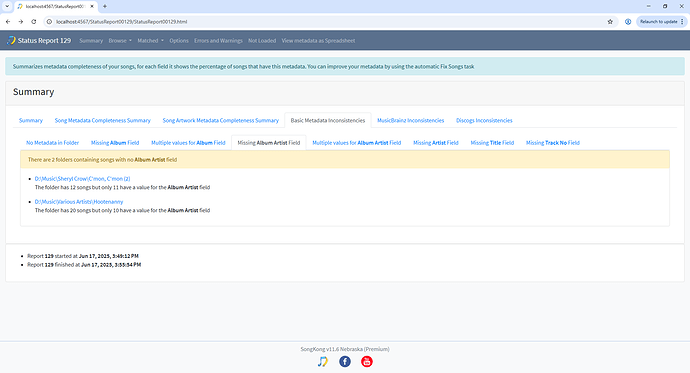Switch to Song Metadata Completeness Summary tab
The height and width of the screenshot is (373, 690).
[103, 121]
